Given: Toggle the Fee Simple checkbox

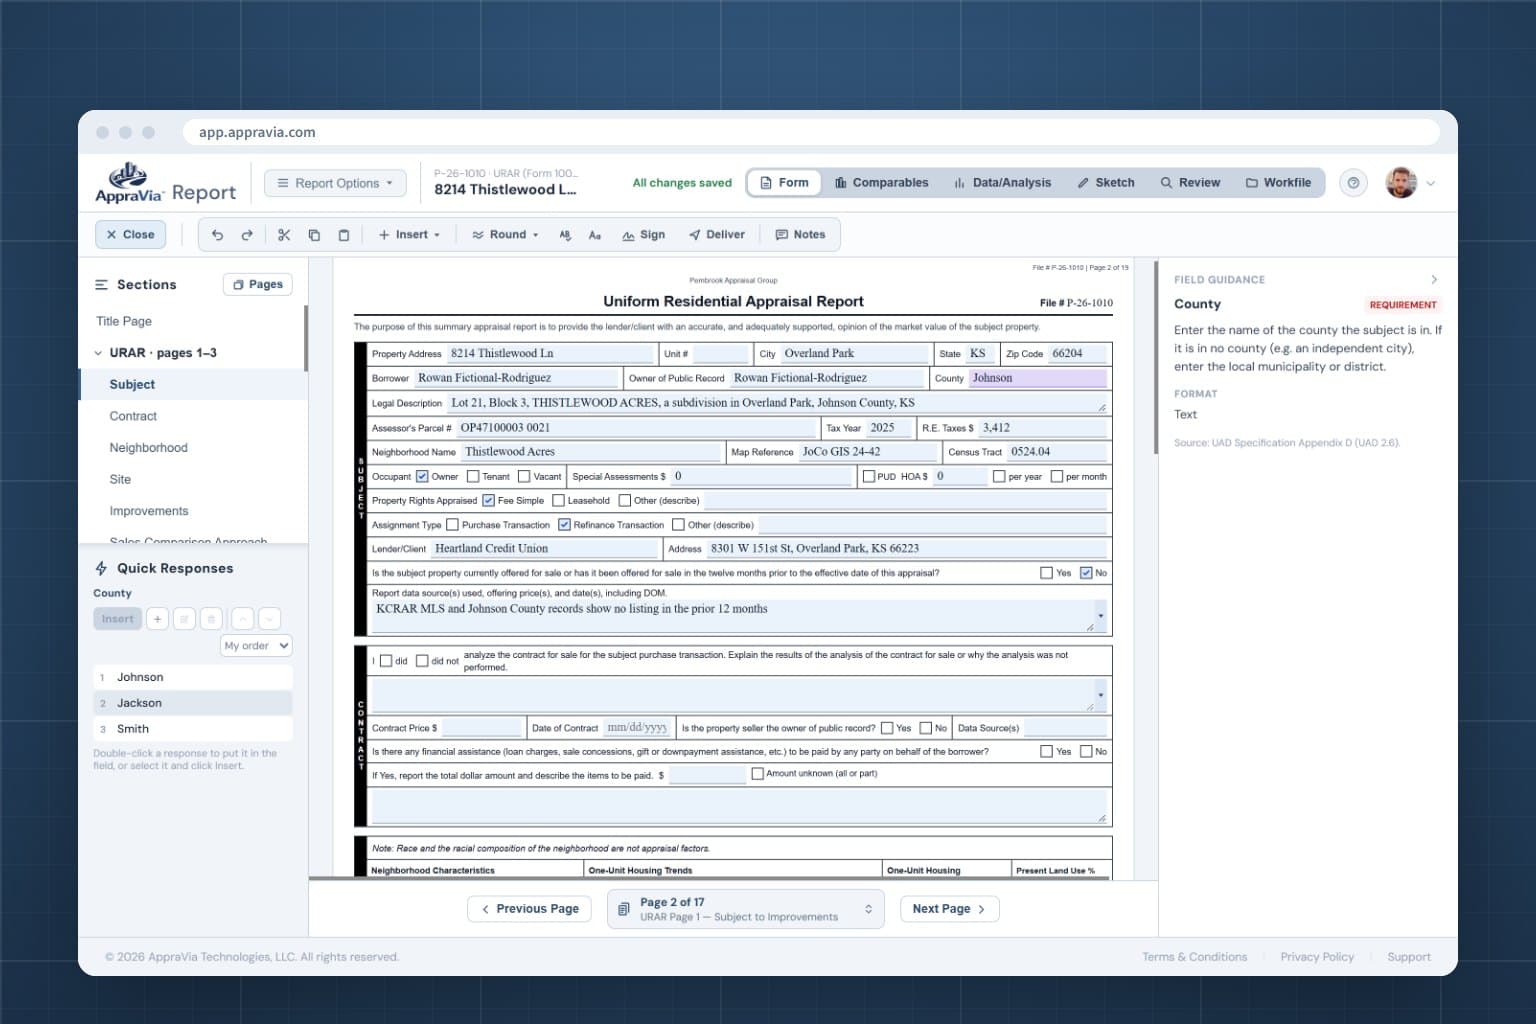Looking at the screenshot, I should pos(488,500).
